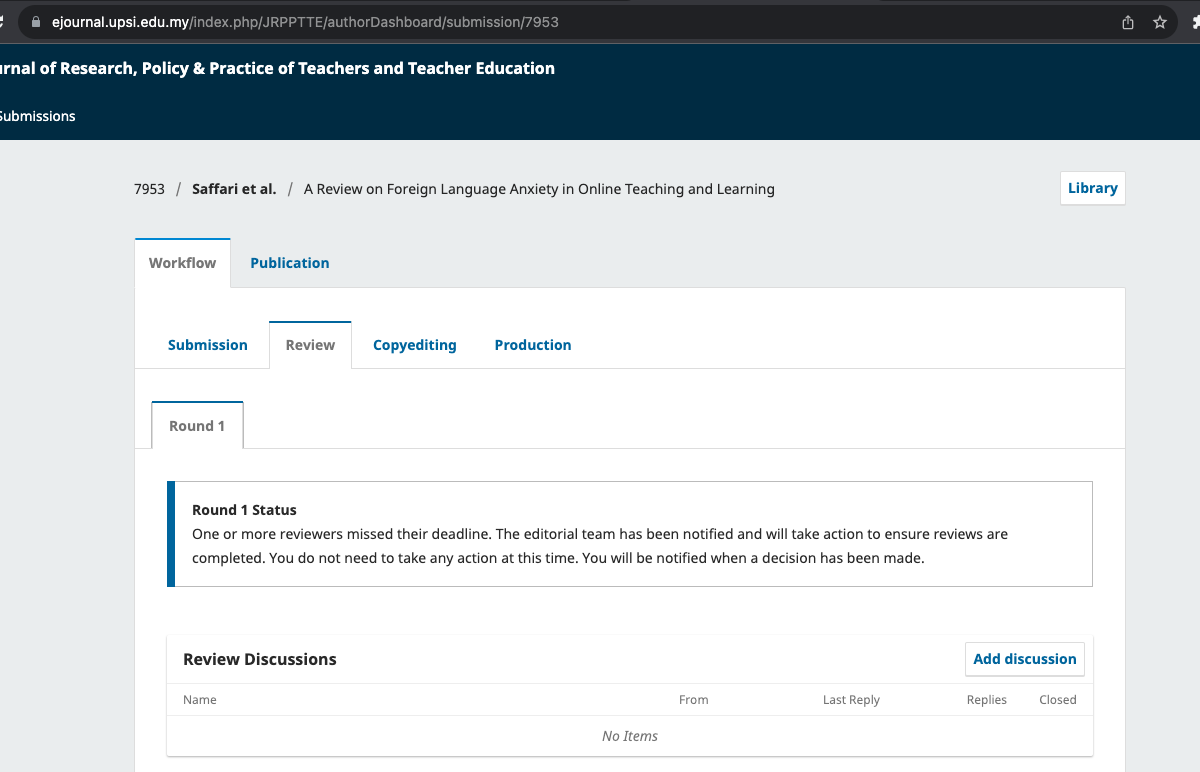The image size is (1200, 772).
Task: Go to the Copyediting stage tab
Action: [x=414, y=345]
